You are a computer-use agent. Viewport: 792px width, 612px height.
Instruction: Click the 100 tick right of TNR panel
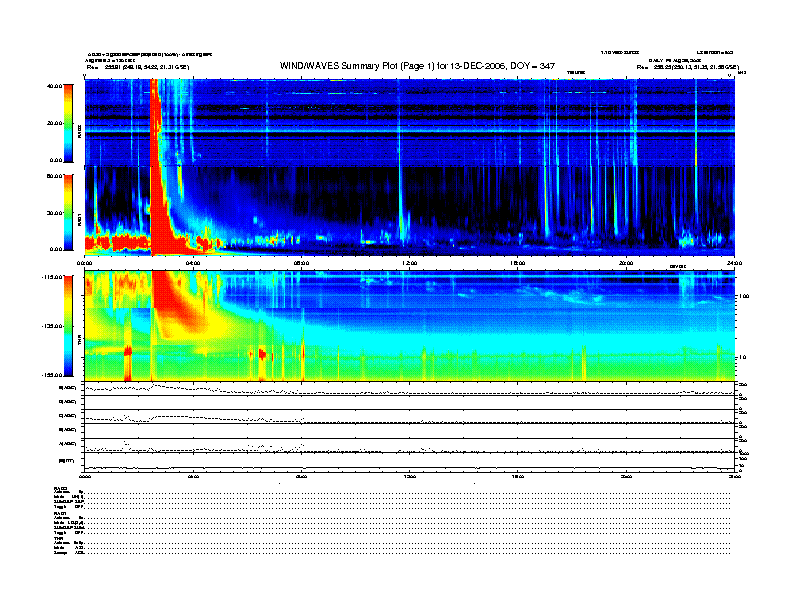744,296
